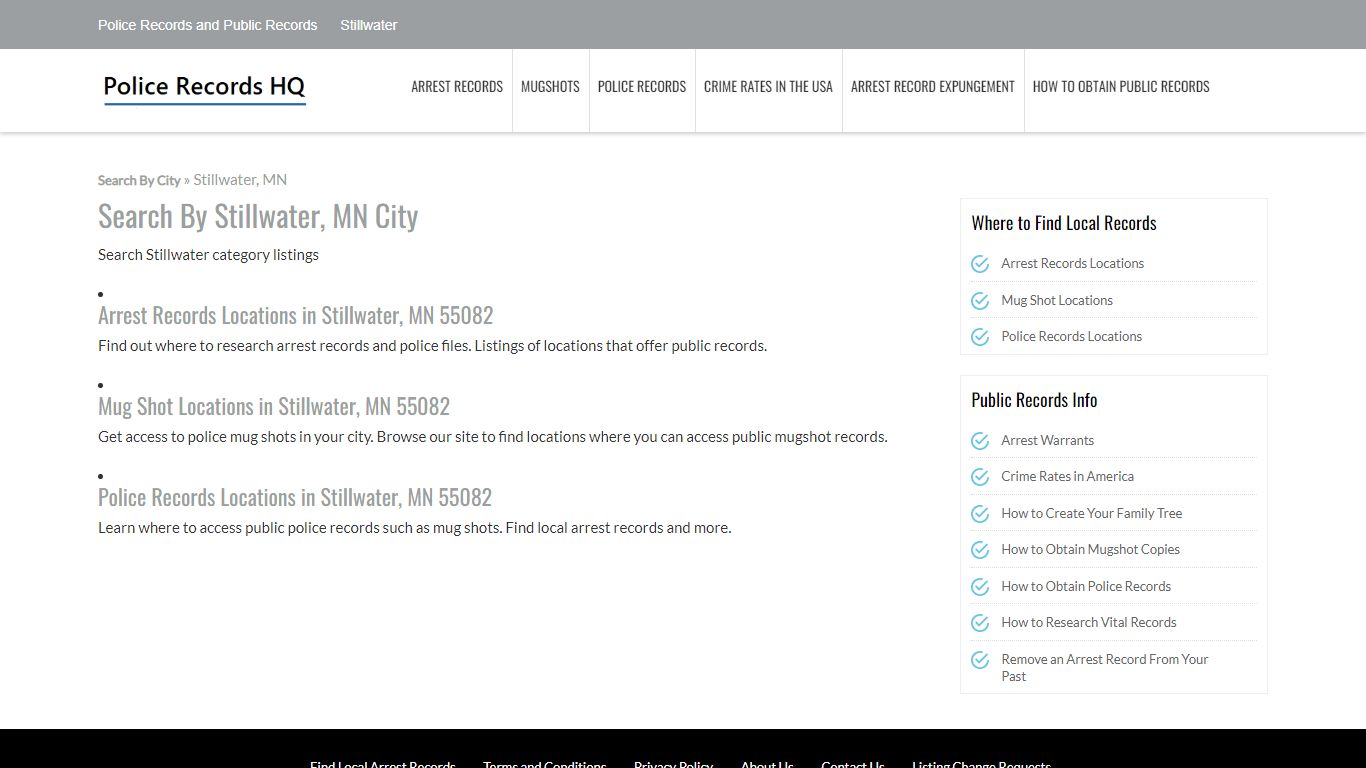Open Crime Rates in America sidebar link

pos(1067,477)
